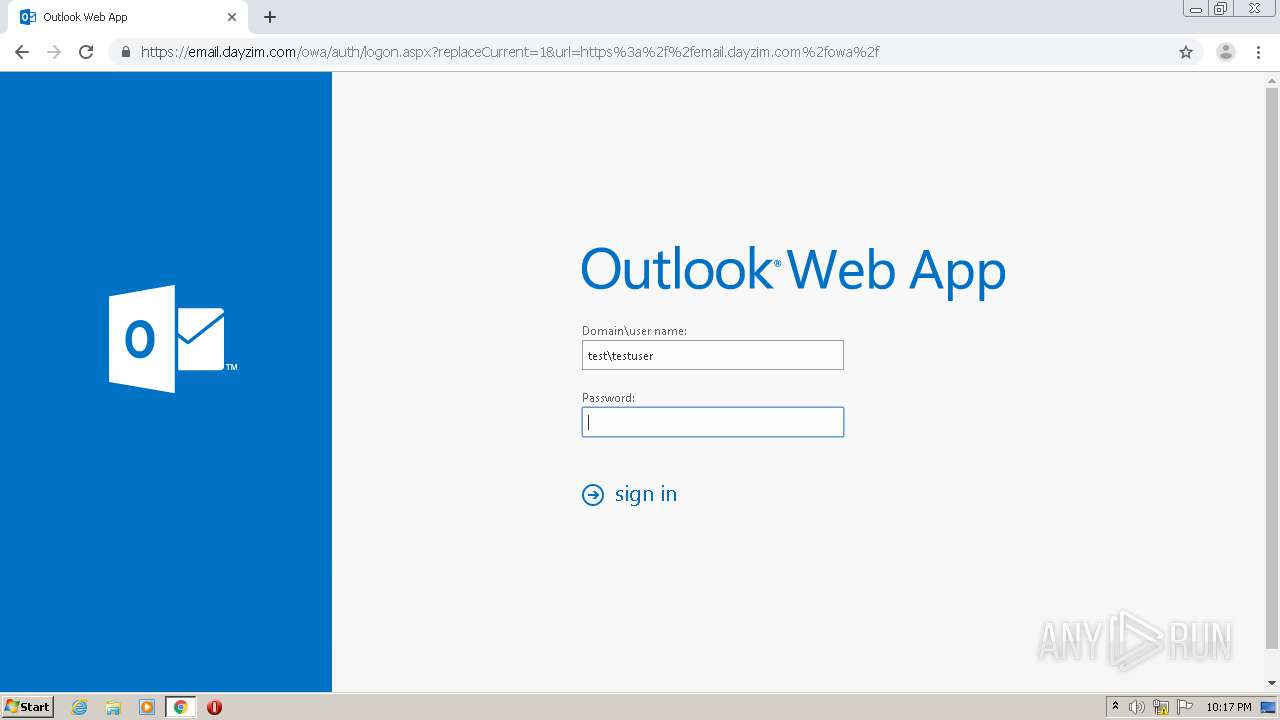Viewport: 1280px width, 720px height.
Task: Go forward using the browser forward arrow
Action: click(x=54, y=52)
